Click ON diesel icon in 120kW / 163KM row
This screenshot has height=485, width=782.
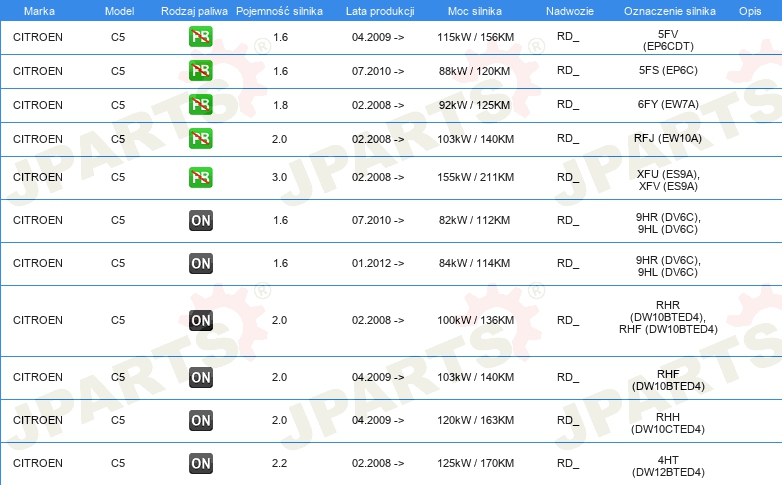click(x=201, y=420)
